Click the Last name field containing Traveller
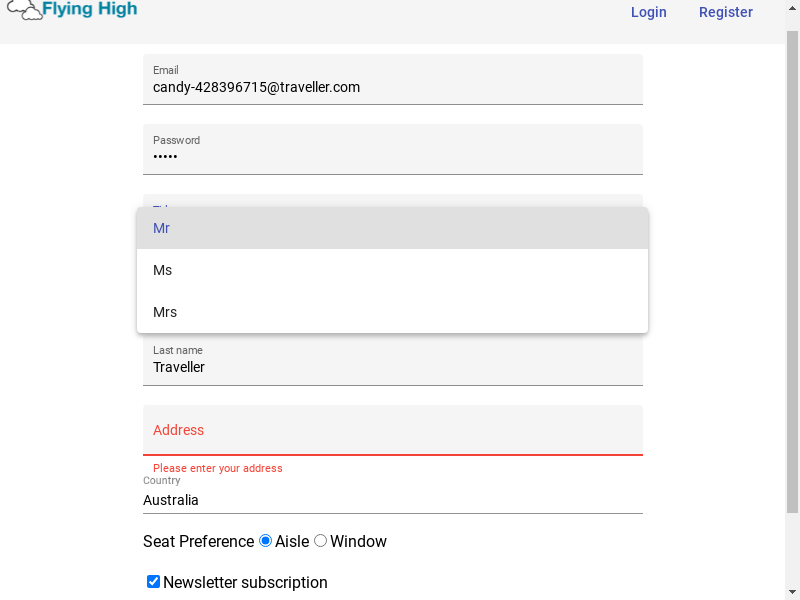Screen dimensions: 800x600 click(x=392, y=360)
